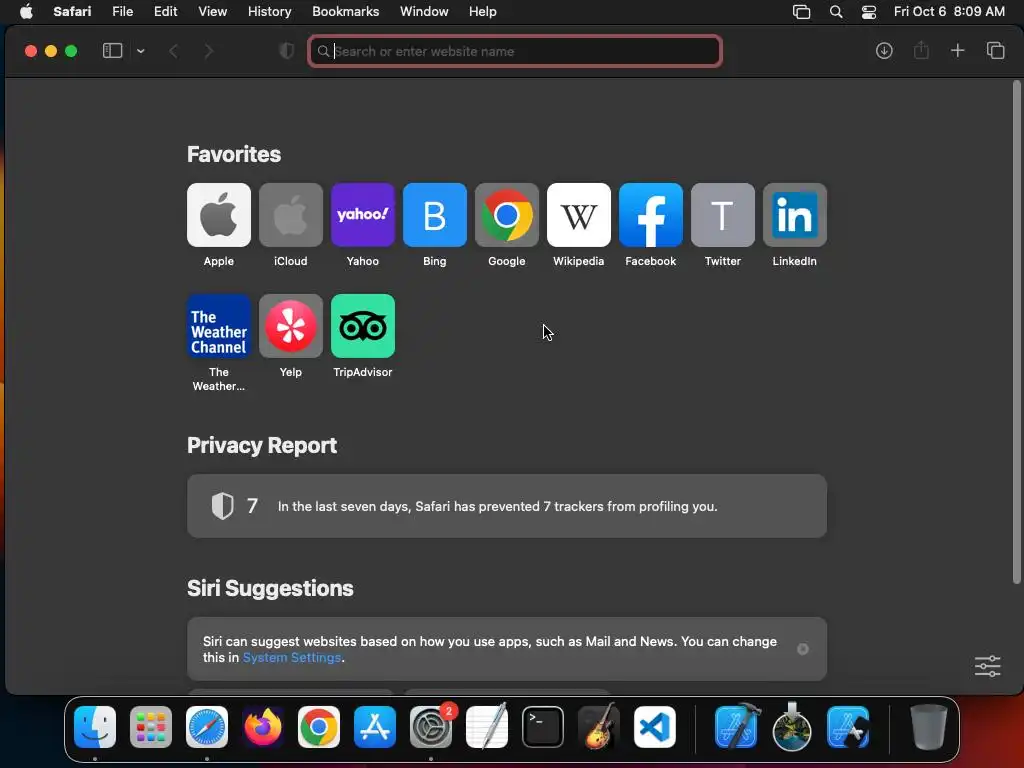Open the Window menu
Screen dimensions: 1024x768
tap(424, 12)
